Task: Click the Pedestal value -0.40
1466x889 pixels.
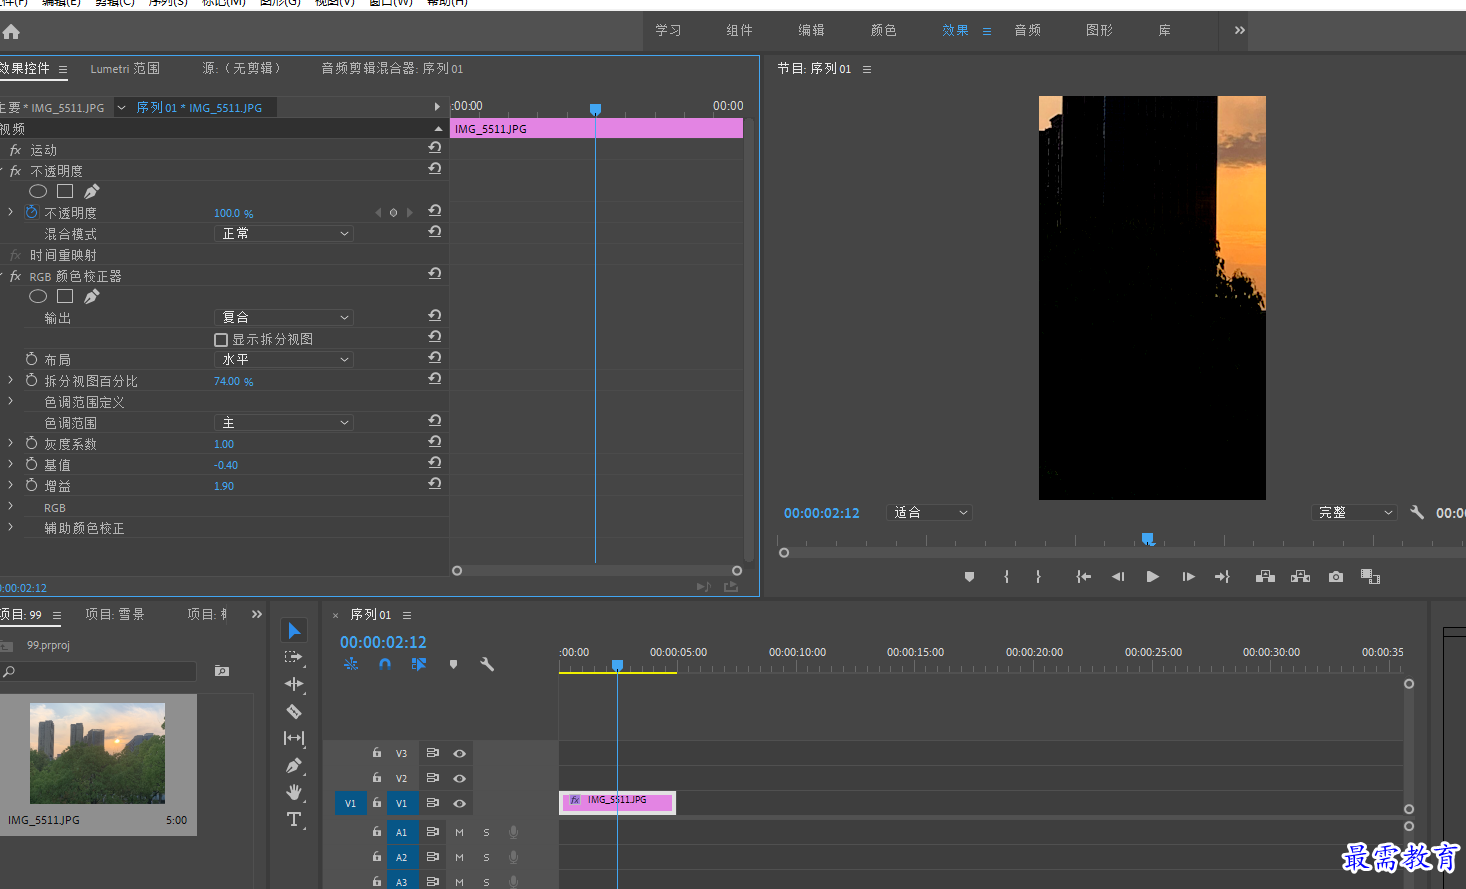Action: [x=226, y=465]
